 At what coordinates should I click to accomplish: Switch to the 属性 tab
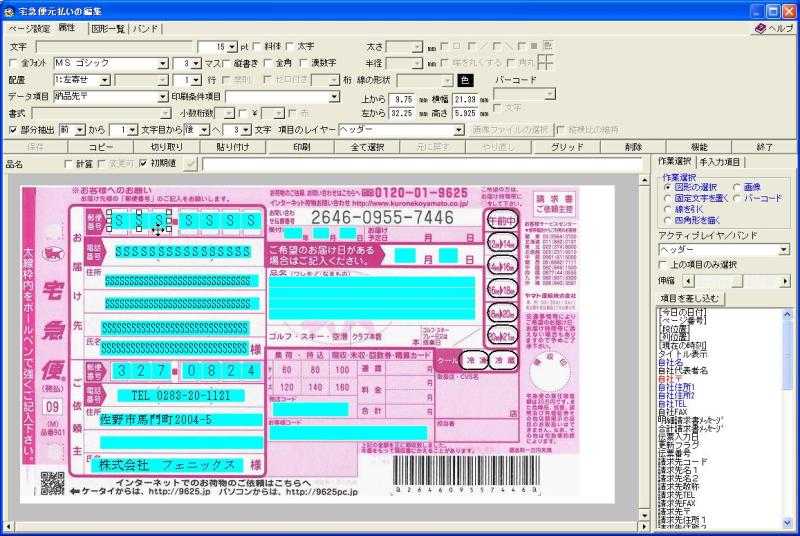coord(67,28)
